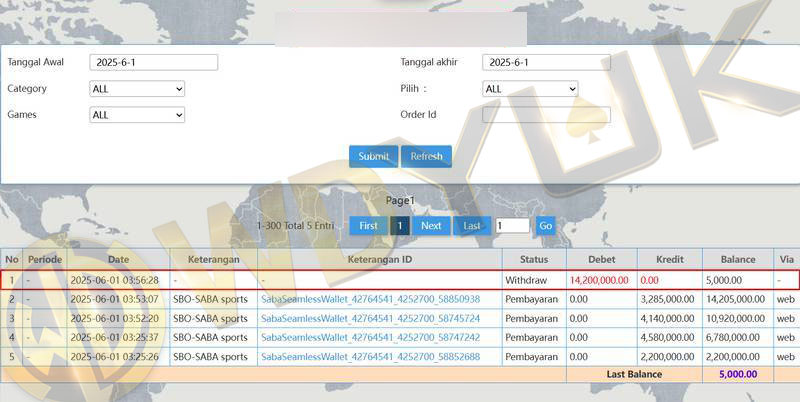Open link ending 58852688
Screen dimensions: 800x402
click(370, 357)
